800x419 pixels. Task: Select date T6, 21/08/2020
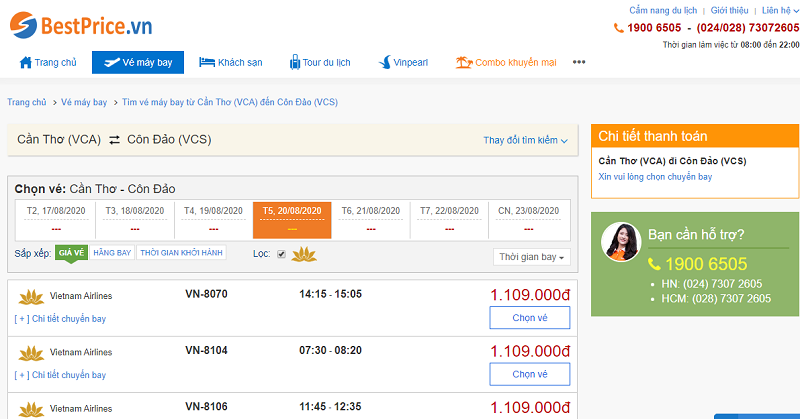[370, 220]
